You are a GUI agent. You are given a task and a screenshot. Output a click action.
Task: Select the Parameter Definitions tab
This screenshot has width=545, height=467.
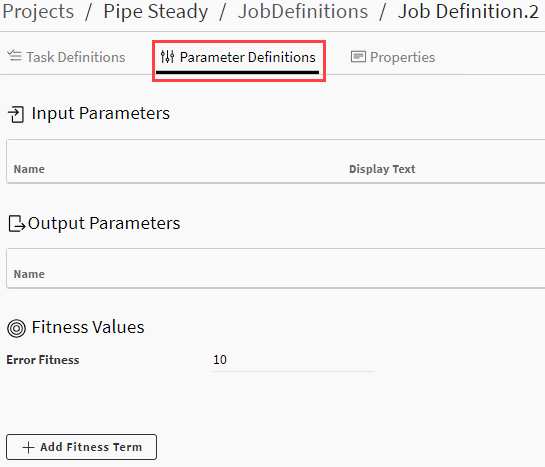click(238, 57)
